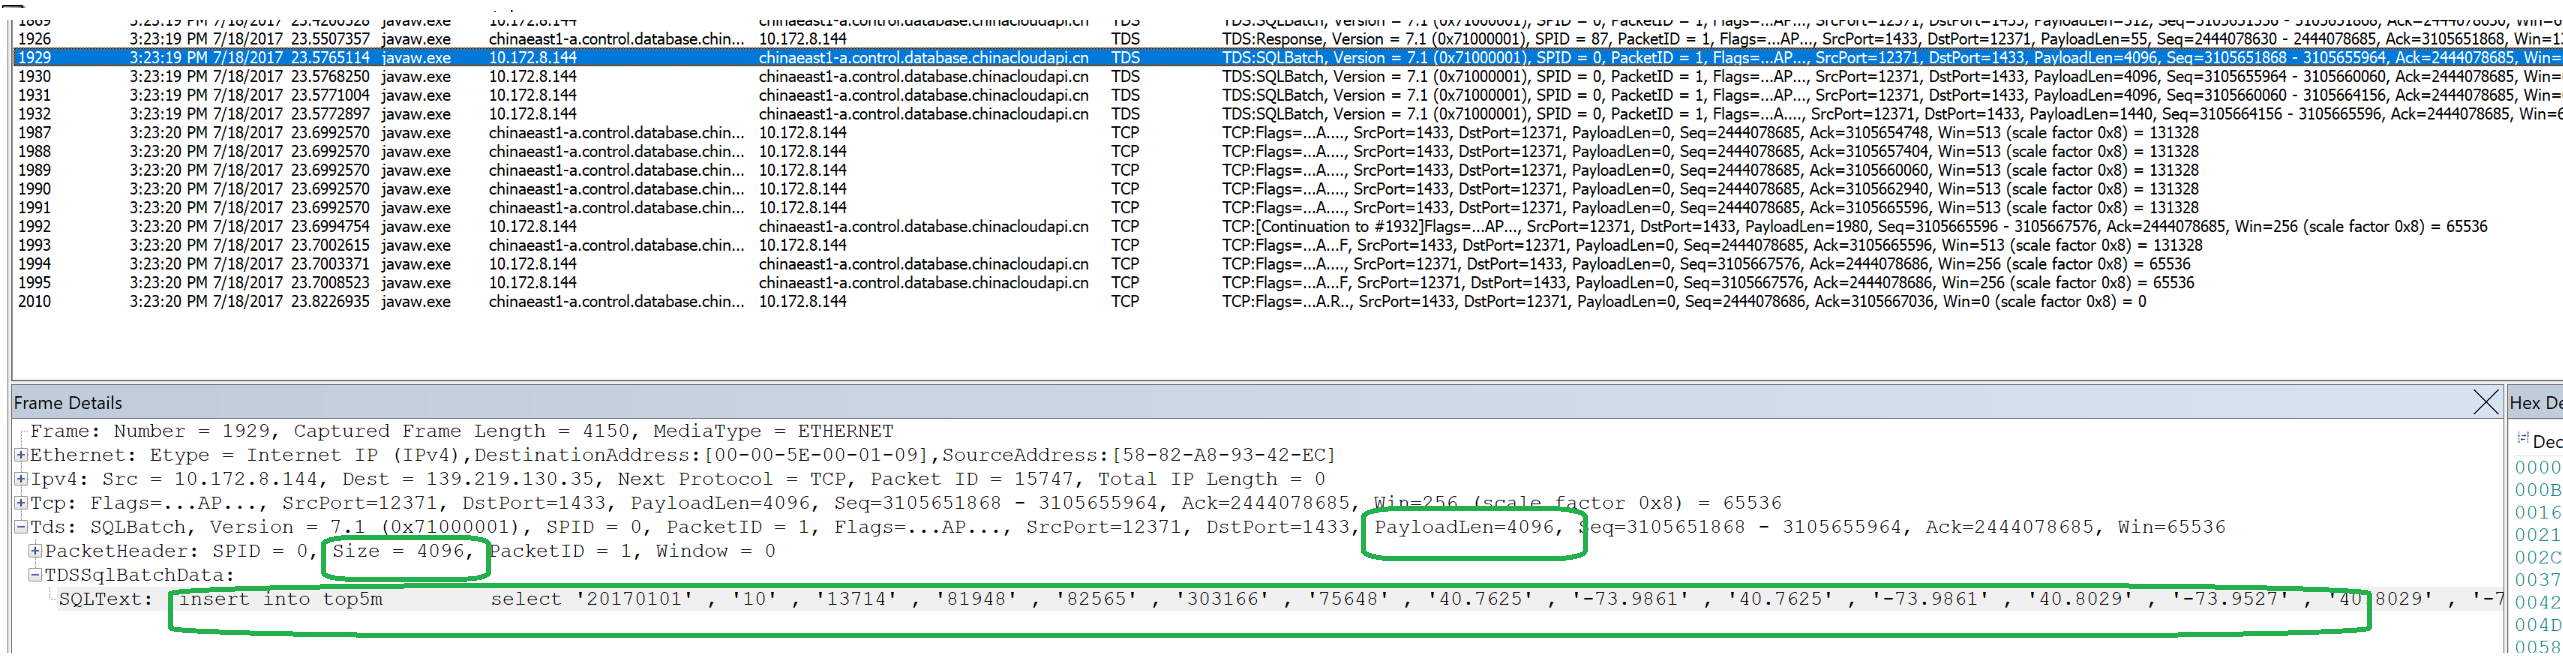Image resolution: width=2563 pixels, height=656 pixels.
Task: Expand the Ethernet node in Frame Details
Action: (20, 455)
